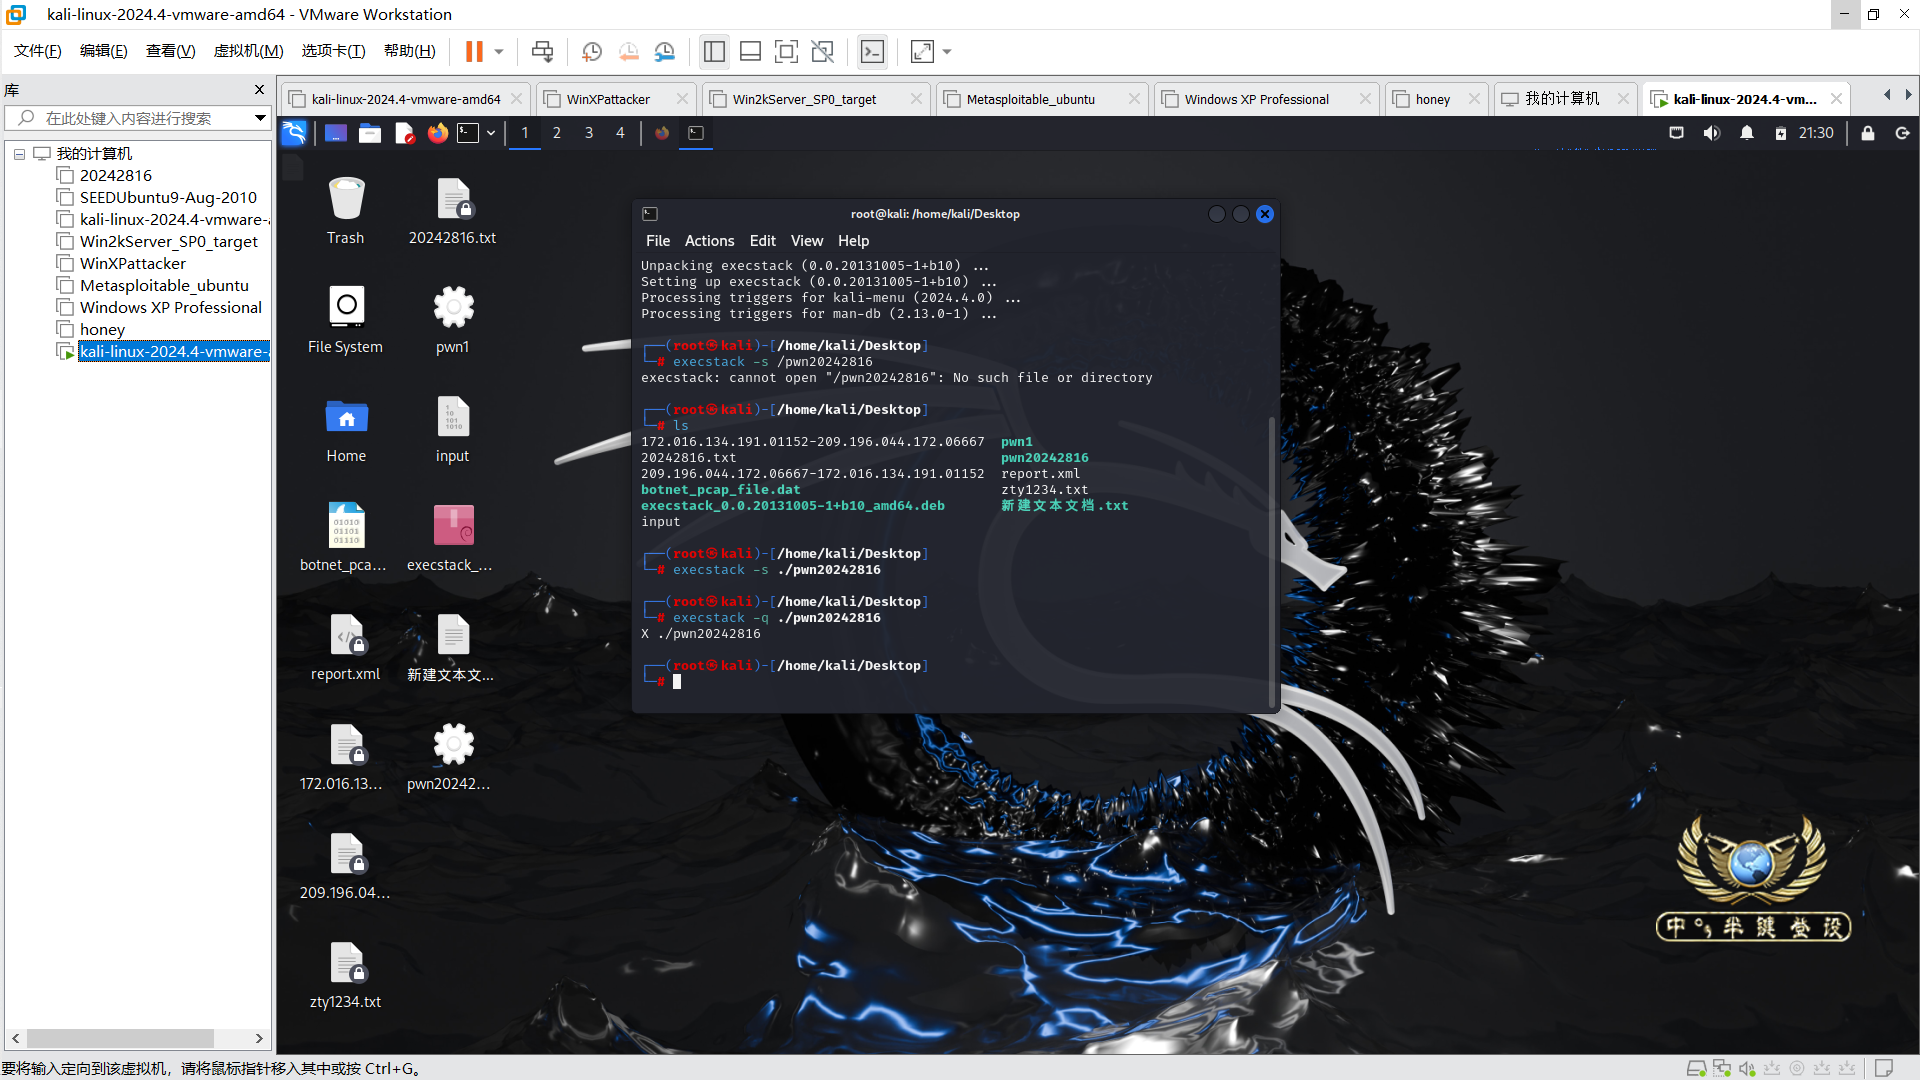This screenshot has width=1920, height=1080.
Task: Switch to the Metasploitable_ubuntu tab
Action: pyautogui.click(x=1030, y=99)
